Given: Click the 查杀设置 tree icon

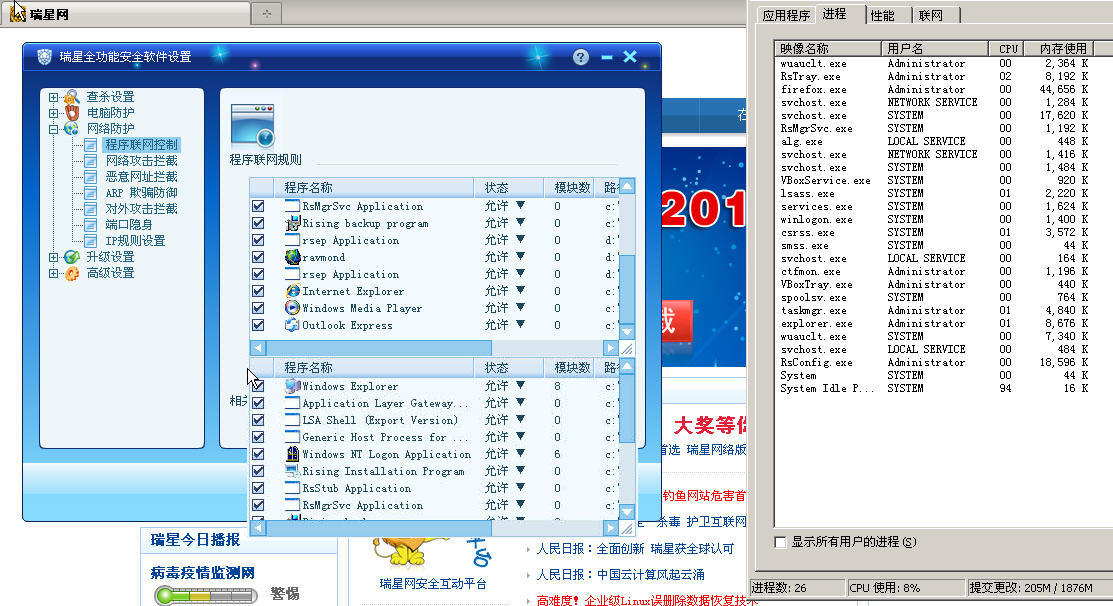Looking at the screenshot, I should point(72,97).
